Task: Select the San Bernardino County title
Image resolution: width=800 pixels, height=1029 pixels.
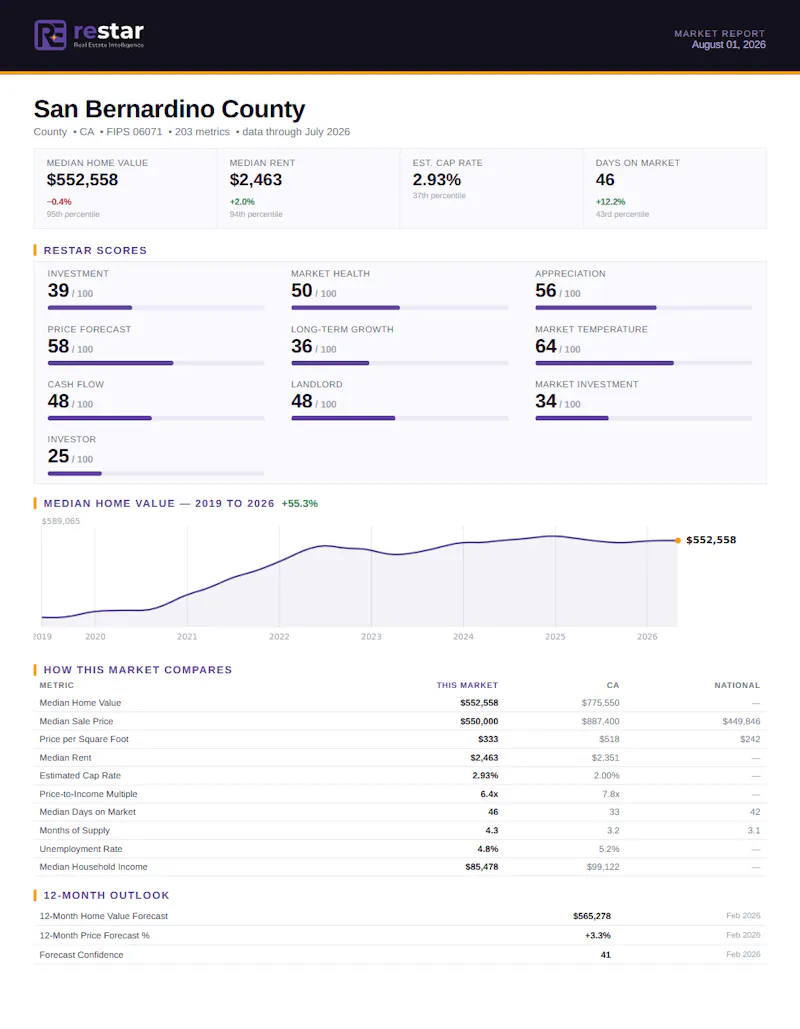Action: tap(169, 109)
